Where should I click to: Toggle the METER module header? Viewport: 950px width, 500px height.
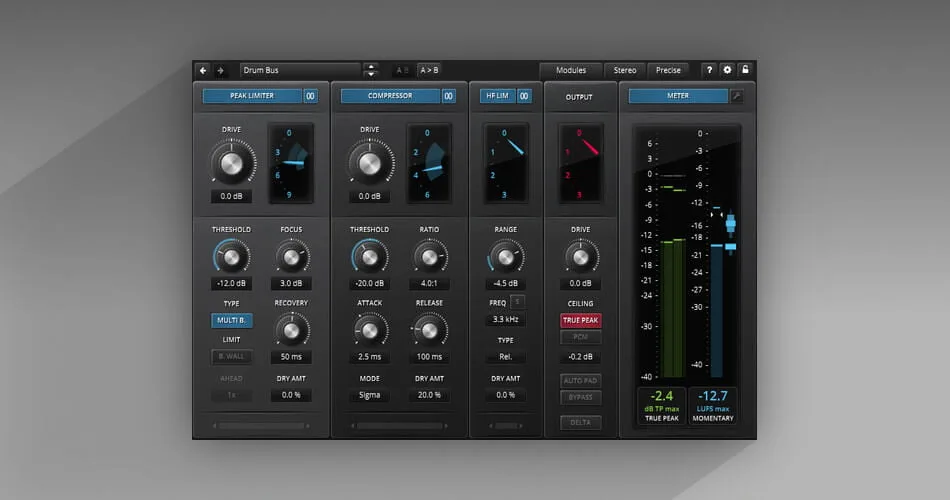678,96
